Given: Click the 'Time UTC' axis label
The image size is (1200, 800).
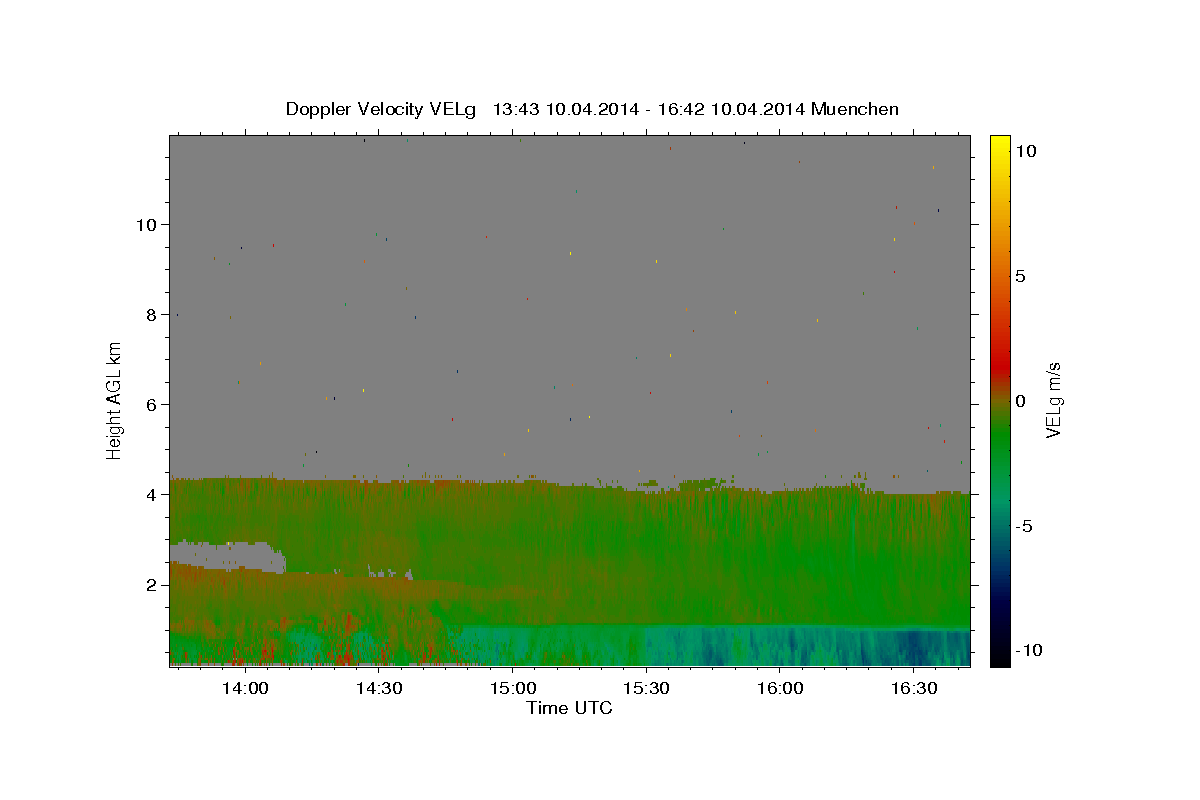Looking at the screenshot, I should click(x=569, y=708).
